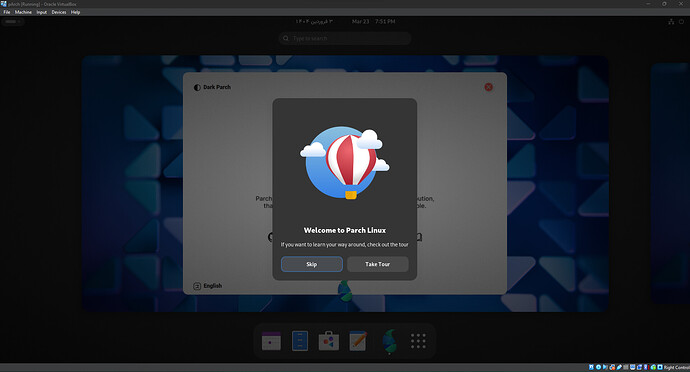
Task: Open the text editor dock icon
Action: click(x=358, y=341)
